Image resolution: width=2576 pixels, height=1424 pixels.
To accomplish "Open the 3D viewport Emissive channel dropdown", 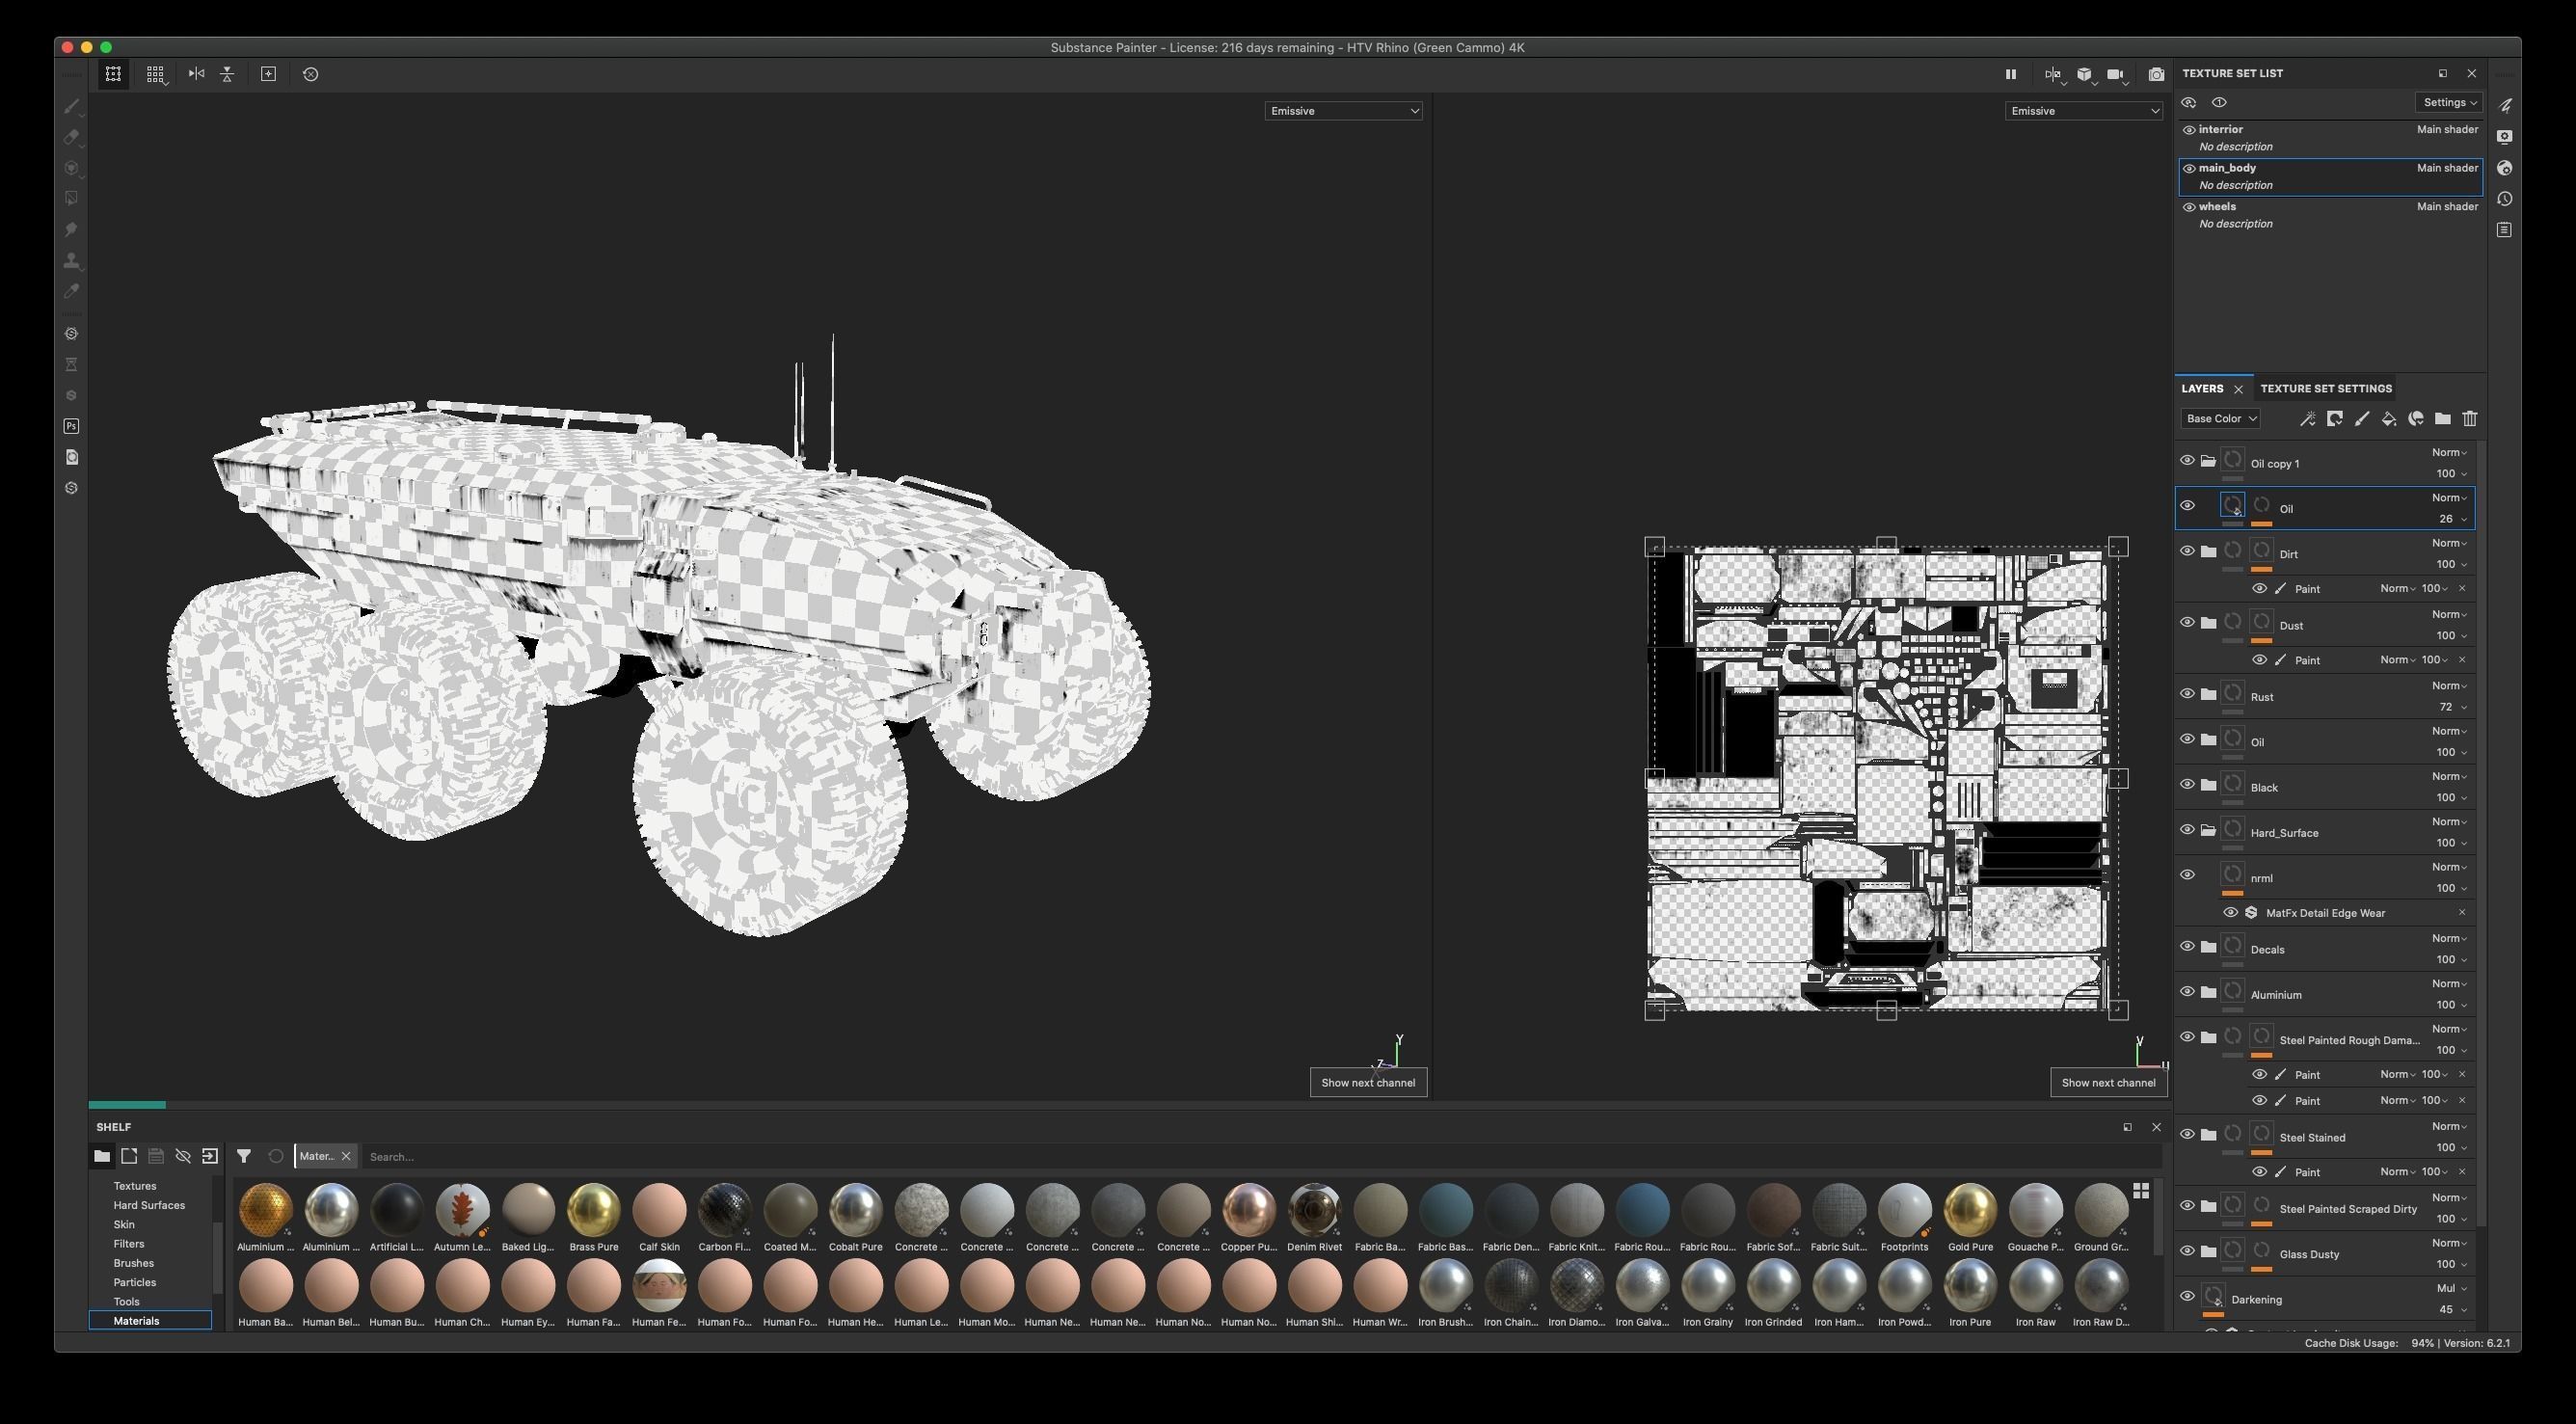I will [1342, 111].
